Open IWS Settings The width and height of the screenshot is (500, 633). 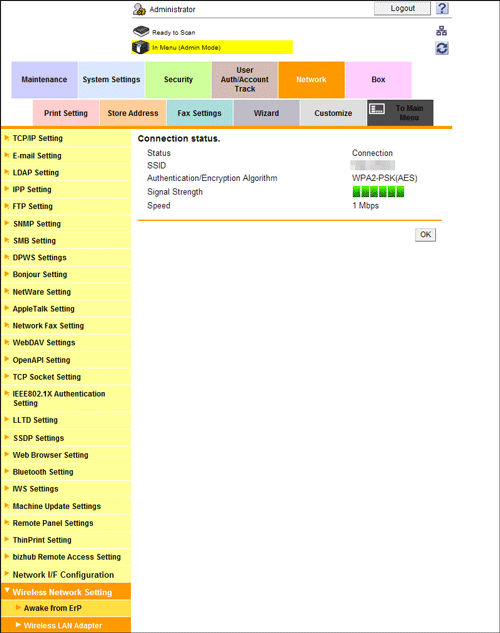(x=66, y=489)
